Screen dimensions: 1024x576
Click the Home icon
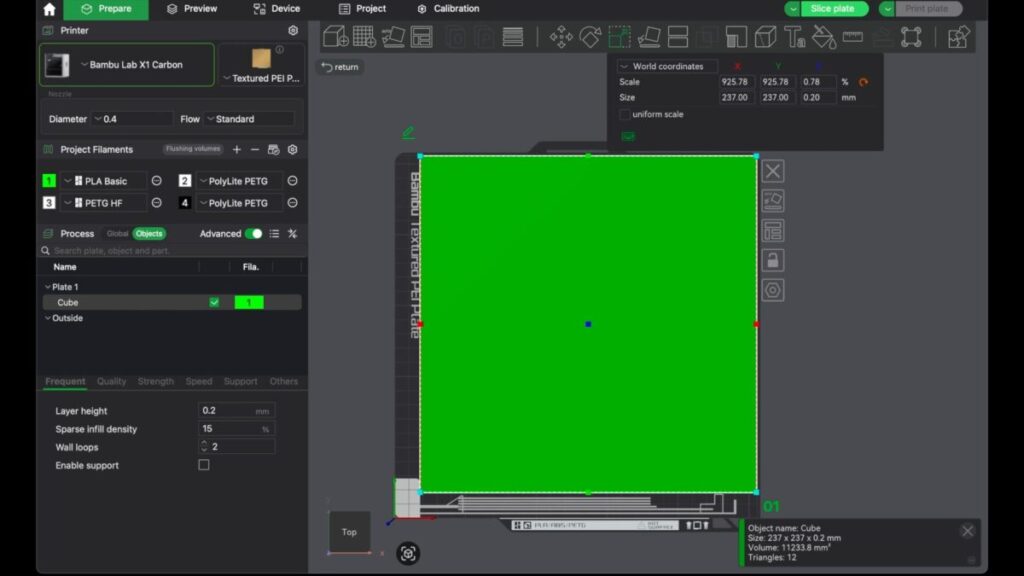(49, 9)
